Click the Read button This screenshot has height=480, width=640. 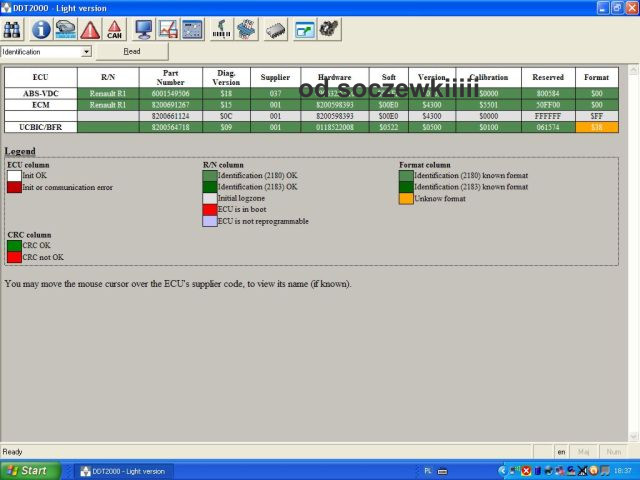pyautogui.click(x=132, y=51)
